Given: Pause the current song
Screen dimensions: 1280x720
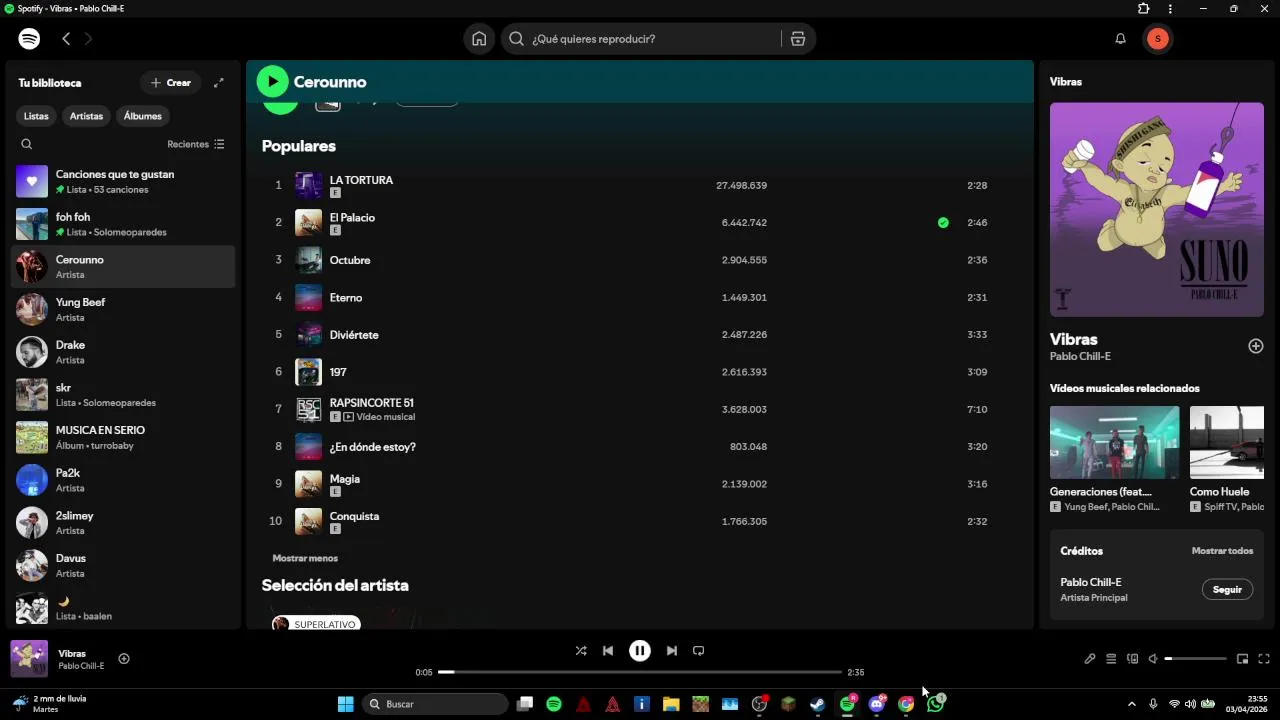Looking at the screenshot, I should 640,651.
